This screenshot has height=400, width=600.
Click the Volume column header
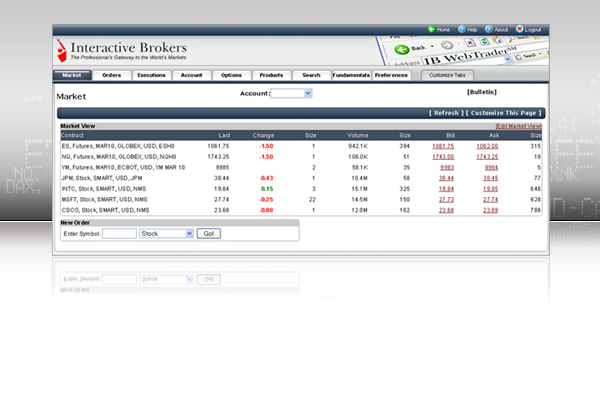(x=358, y=136)
